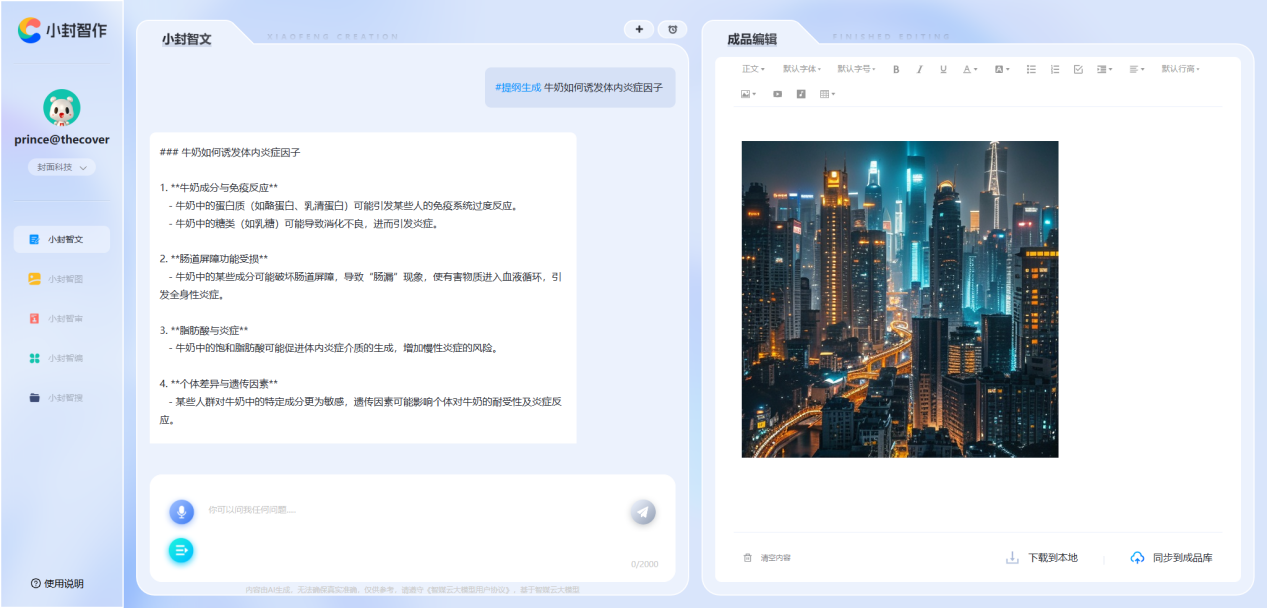Open the 默认行高 line height dropdown

[x=1180, y=69]
